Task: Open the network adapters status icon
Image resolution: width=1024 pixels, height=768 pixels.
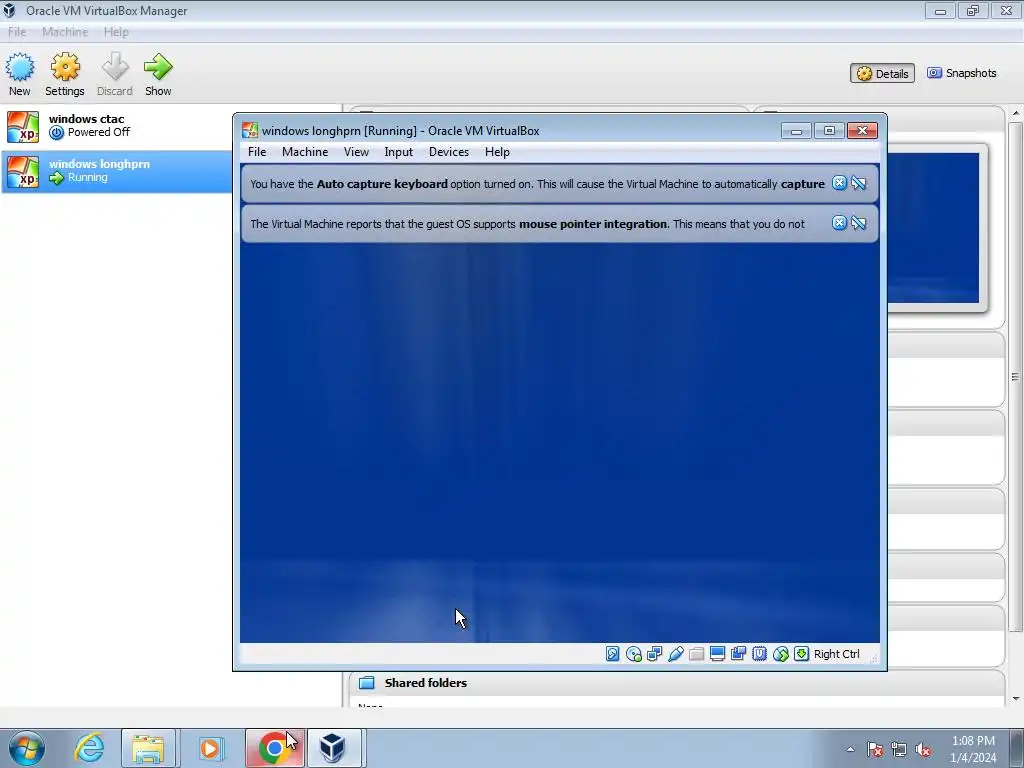Action: coord(654,654)
